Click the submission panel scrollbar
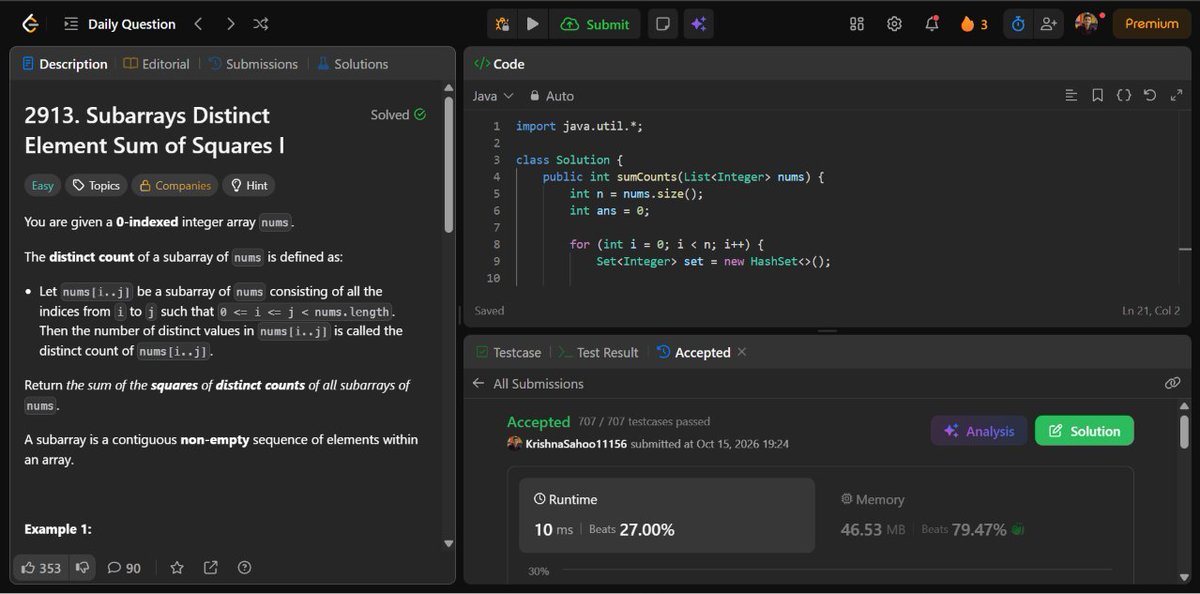1200x594 pixels. point(1185,433)
